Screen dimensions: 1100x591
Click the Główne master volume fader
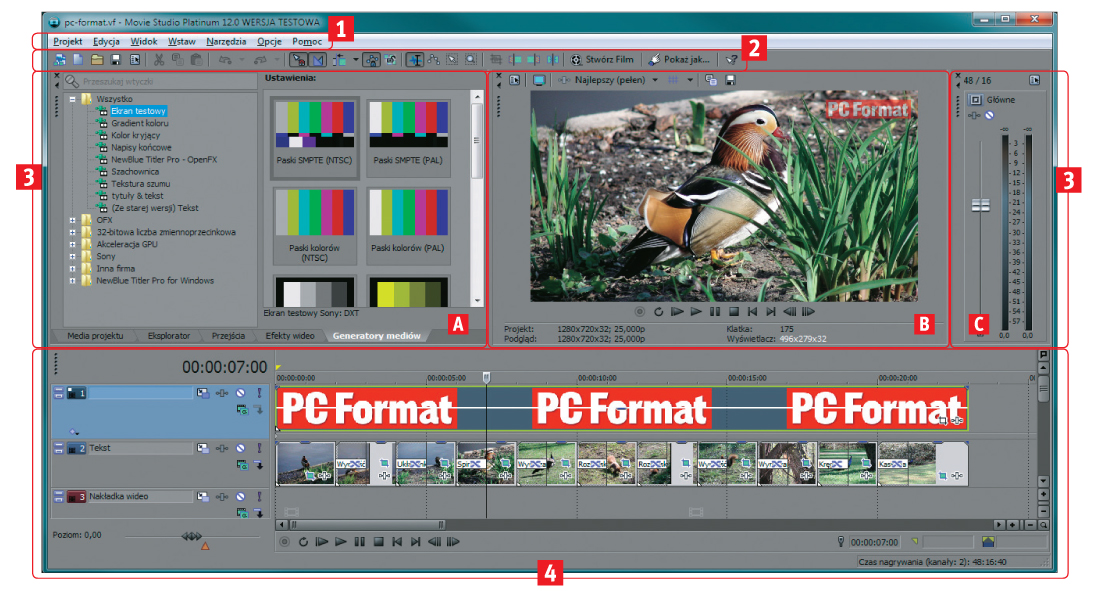pos(980,204)
